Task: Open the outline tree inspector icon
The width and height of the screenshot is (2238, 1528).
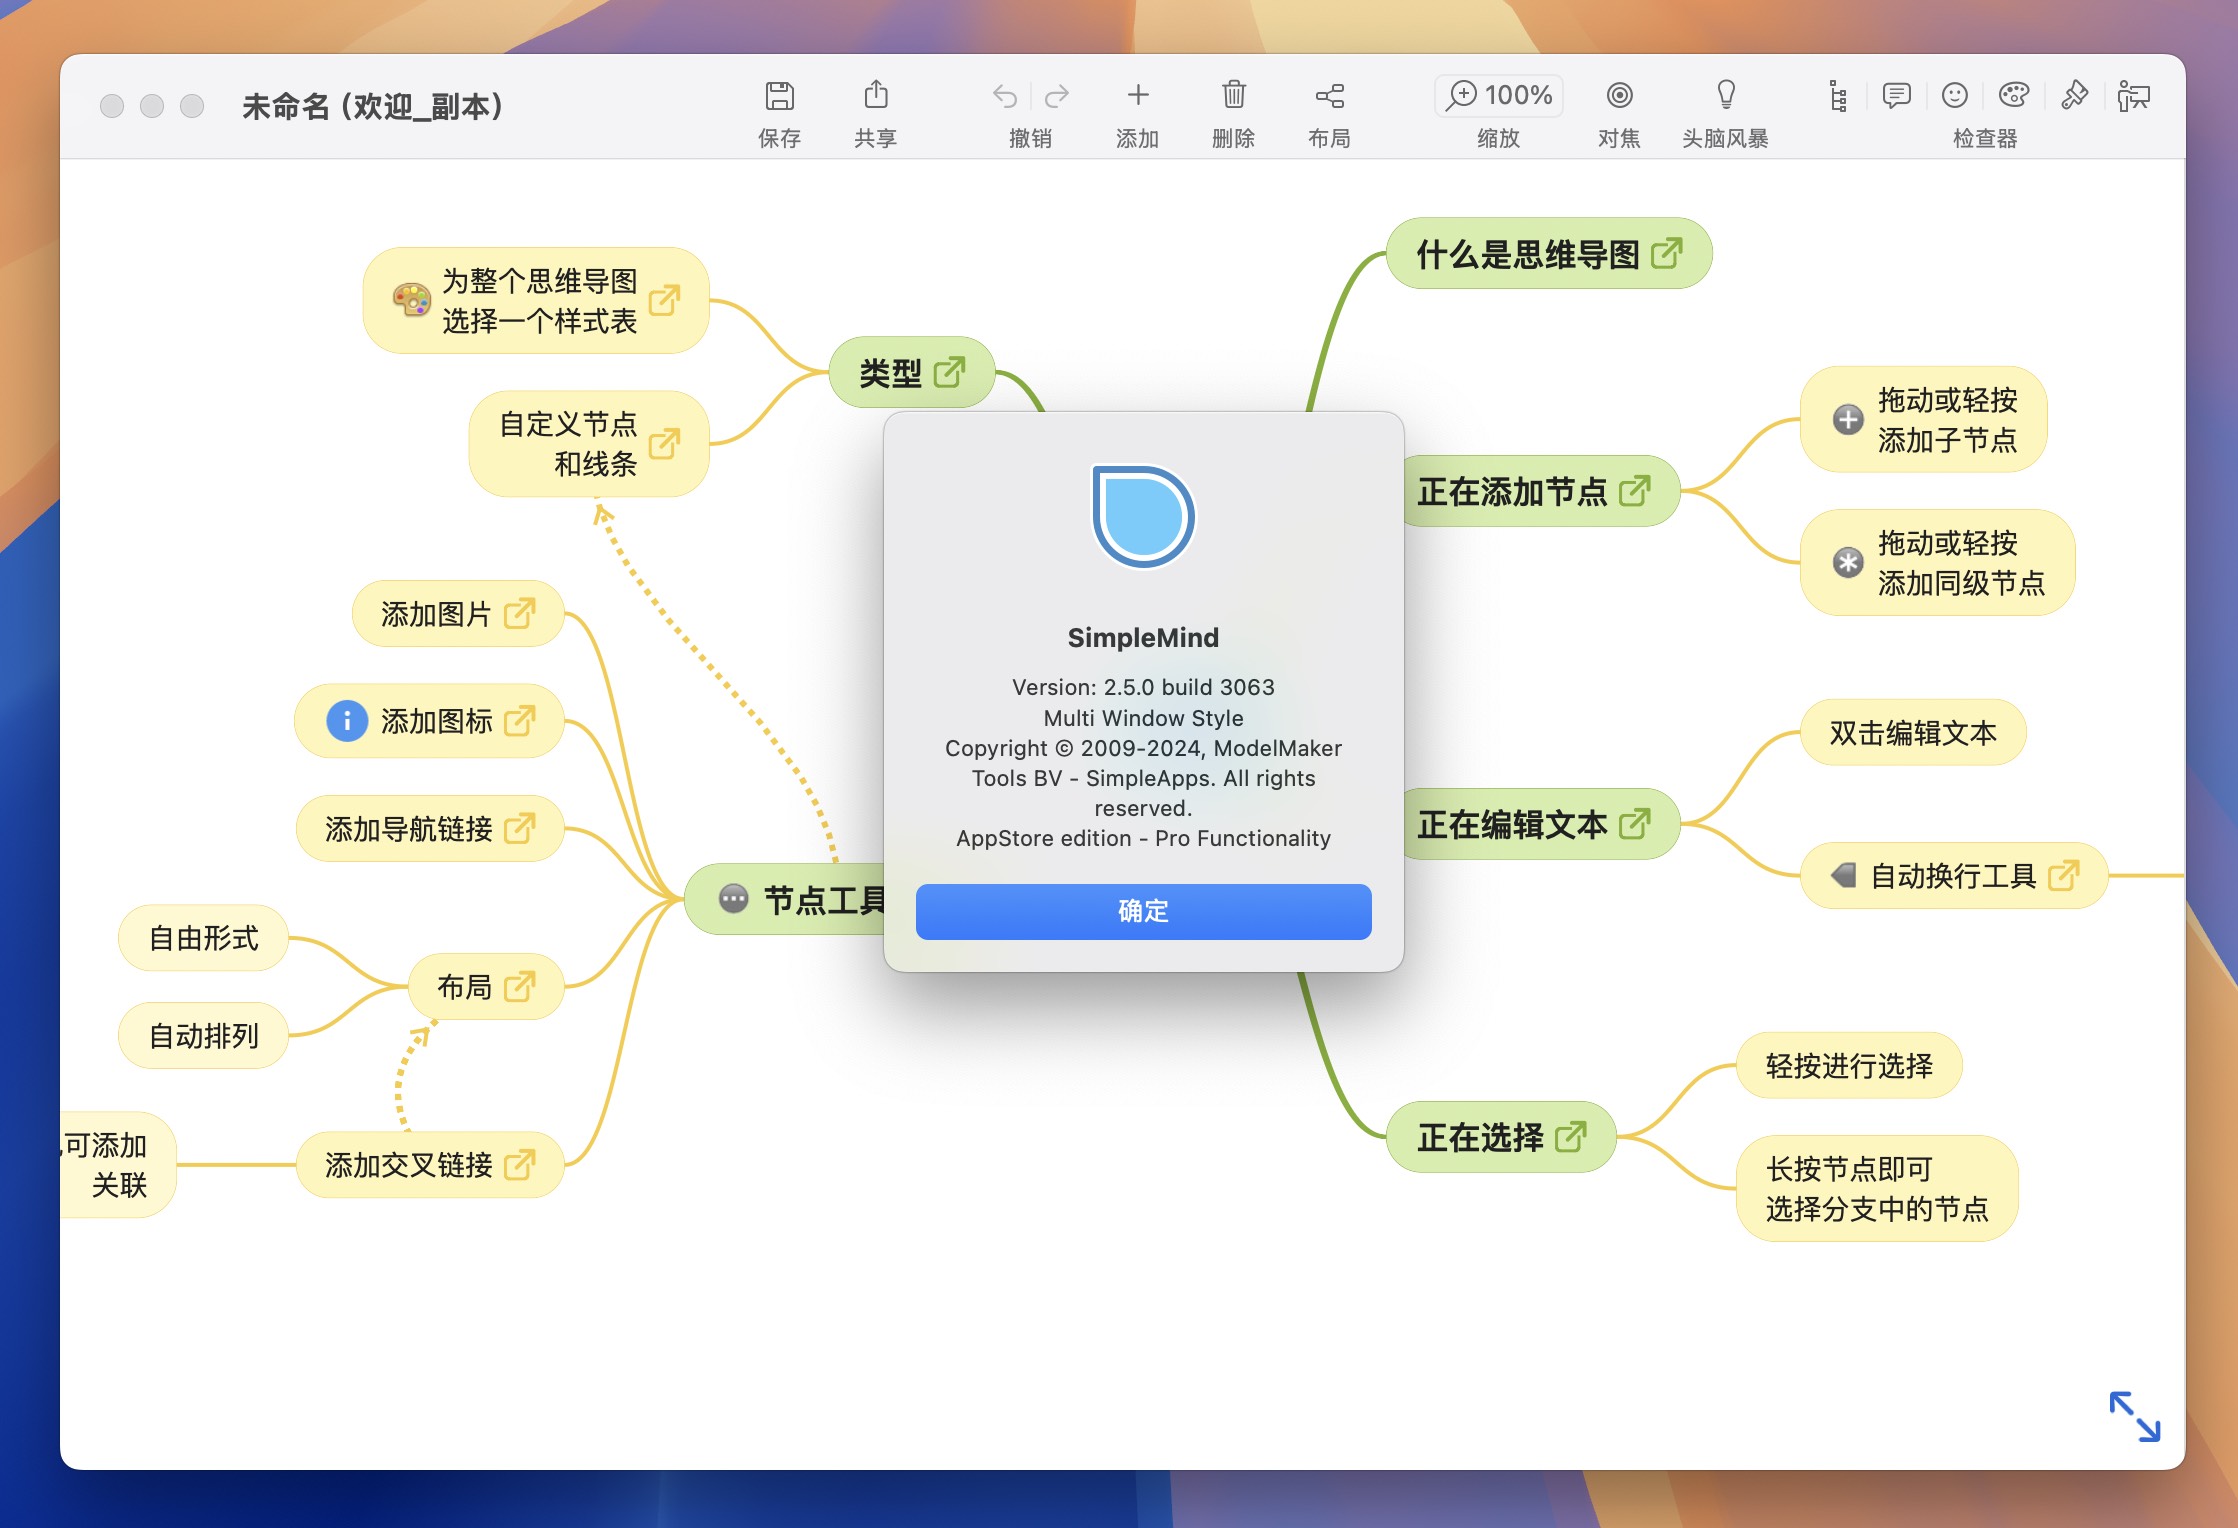Action: 1838,96
